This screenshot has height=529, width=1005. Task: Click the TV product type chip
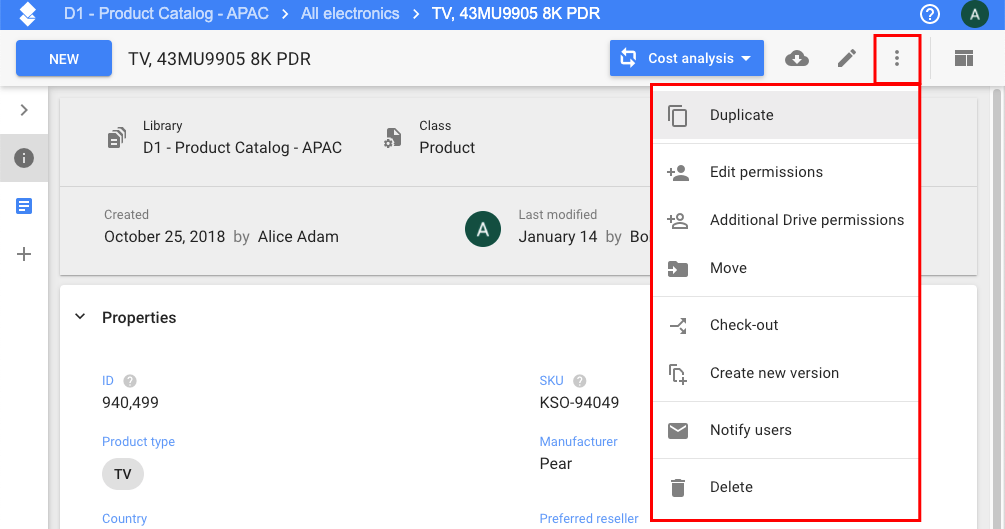pyautogui.click(x=123, y=474)
